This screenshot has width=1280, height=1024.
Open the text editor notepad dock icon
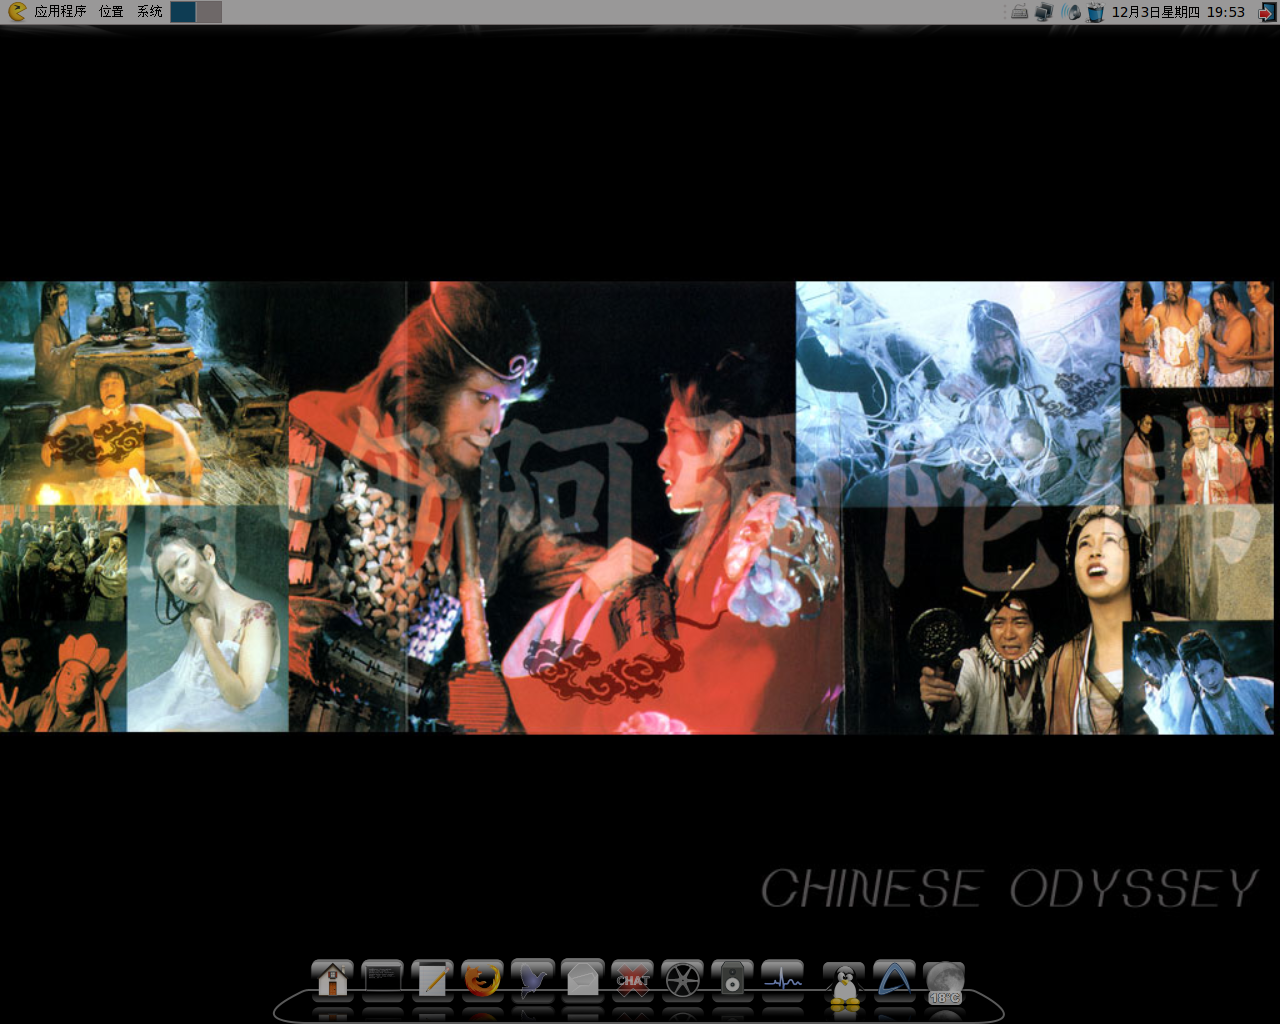tap(432, 980)
